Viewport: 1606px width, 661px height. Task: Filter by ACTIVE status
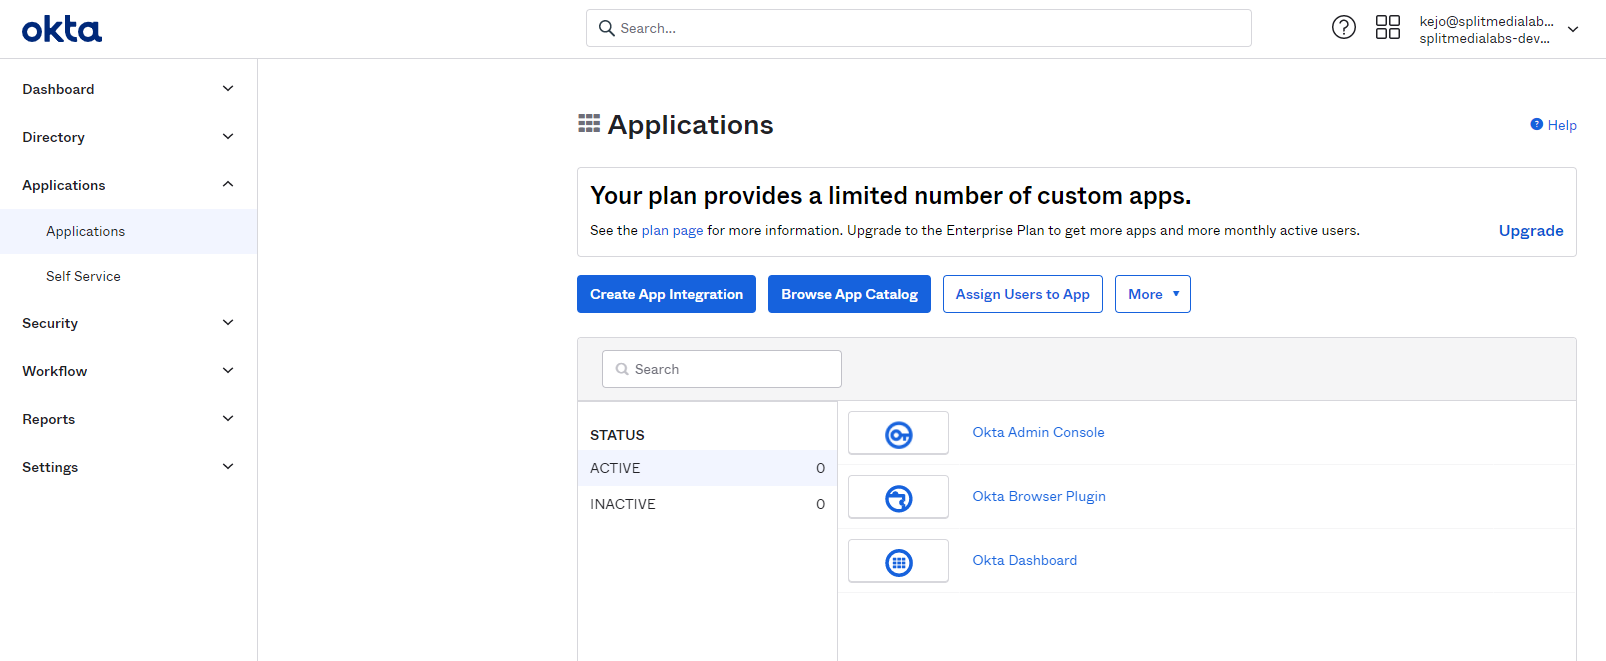[x=707, y=468]
